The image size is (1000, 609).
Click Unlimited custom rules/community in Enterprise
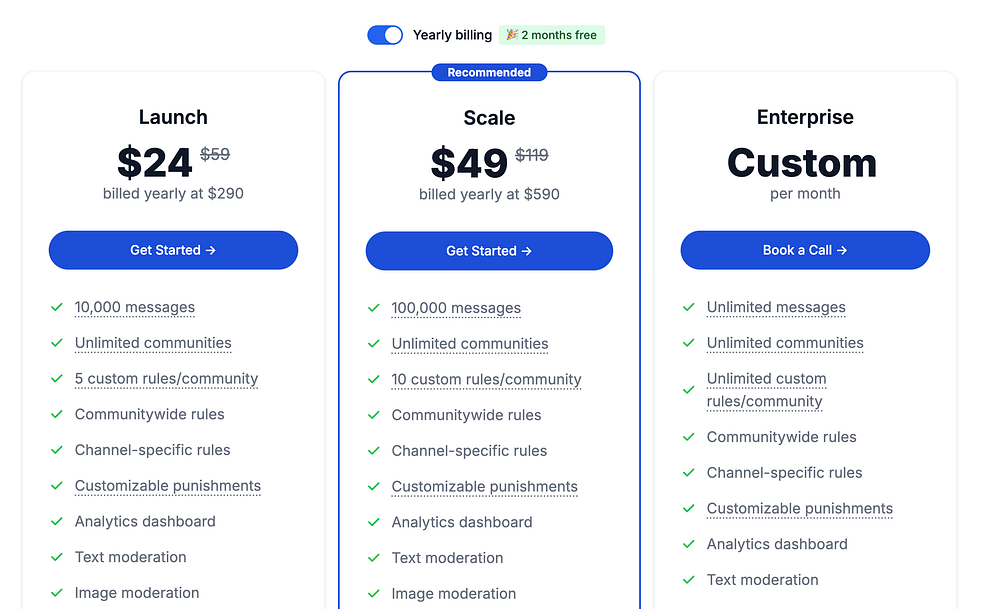point(766,390)
